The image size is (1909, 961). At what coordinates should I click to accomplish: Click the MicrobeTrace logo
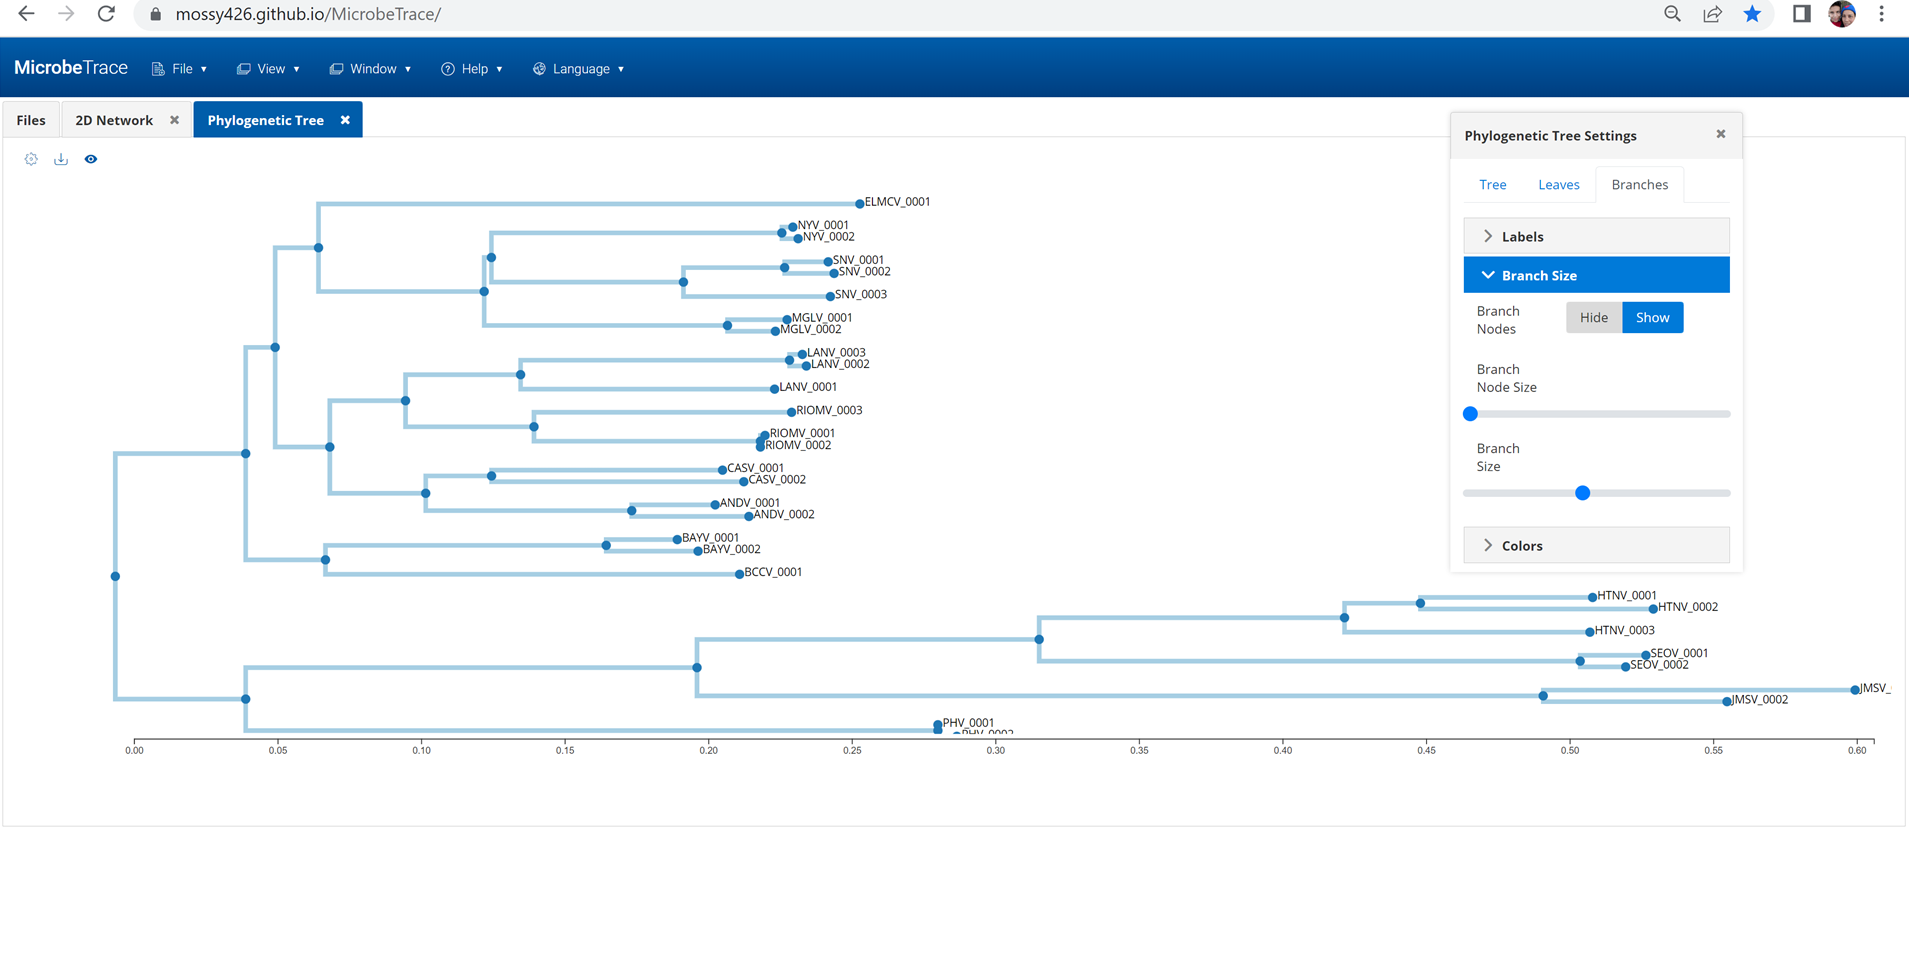click(x=71, y=67)
